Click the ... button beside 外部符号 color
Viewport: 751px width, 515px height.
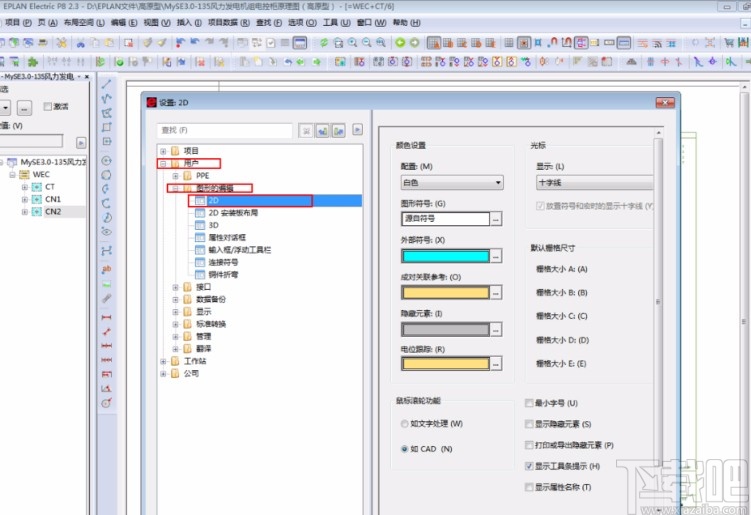point(496,256)
